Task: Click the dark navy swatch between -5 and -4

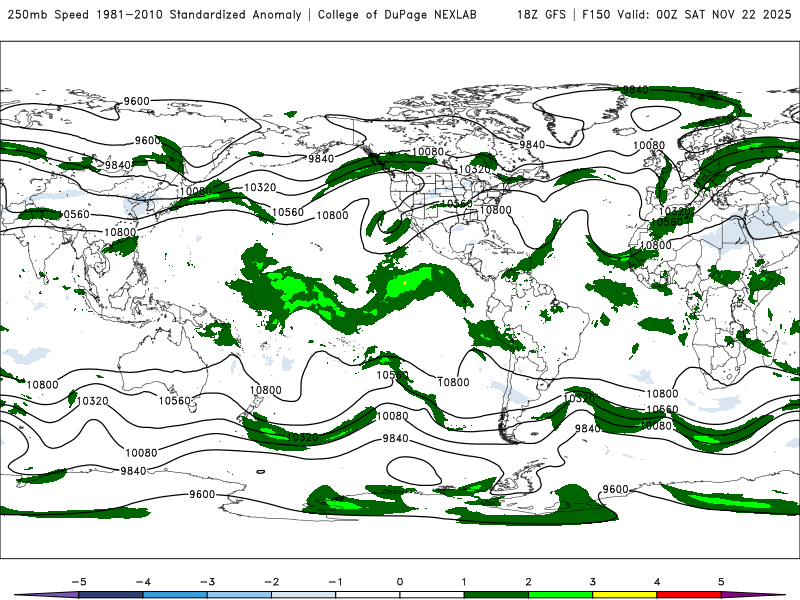Action: pyautogui.click(x=111, y=595)
